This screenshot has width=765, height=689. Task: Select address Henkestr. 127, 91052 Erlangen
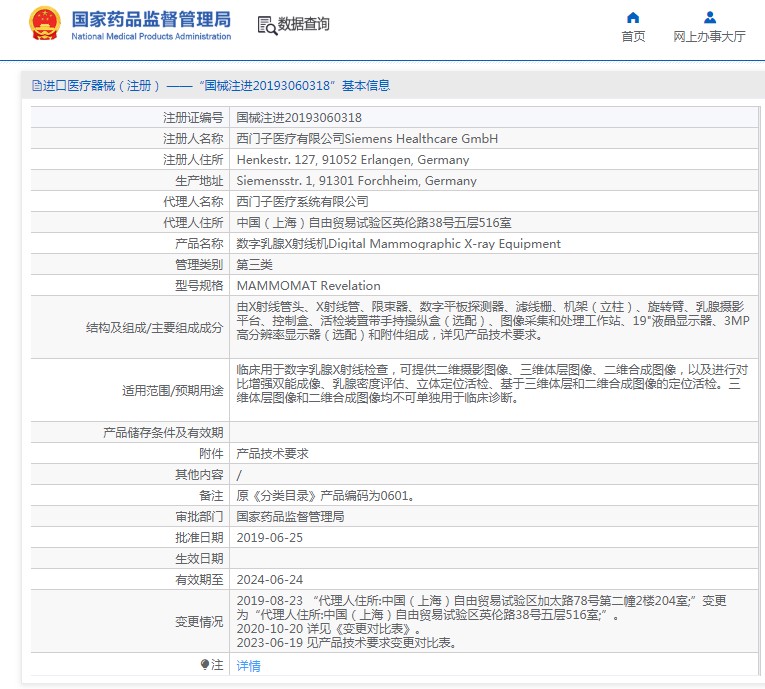tap(353, 160)
